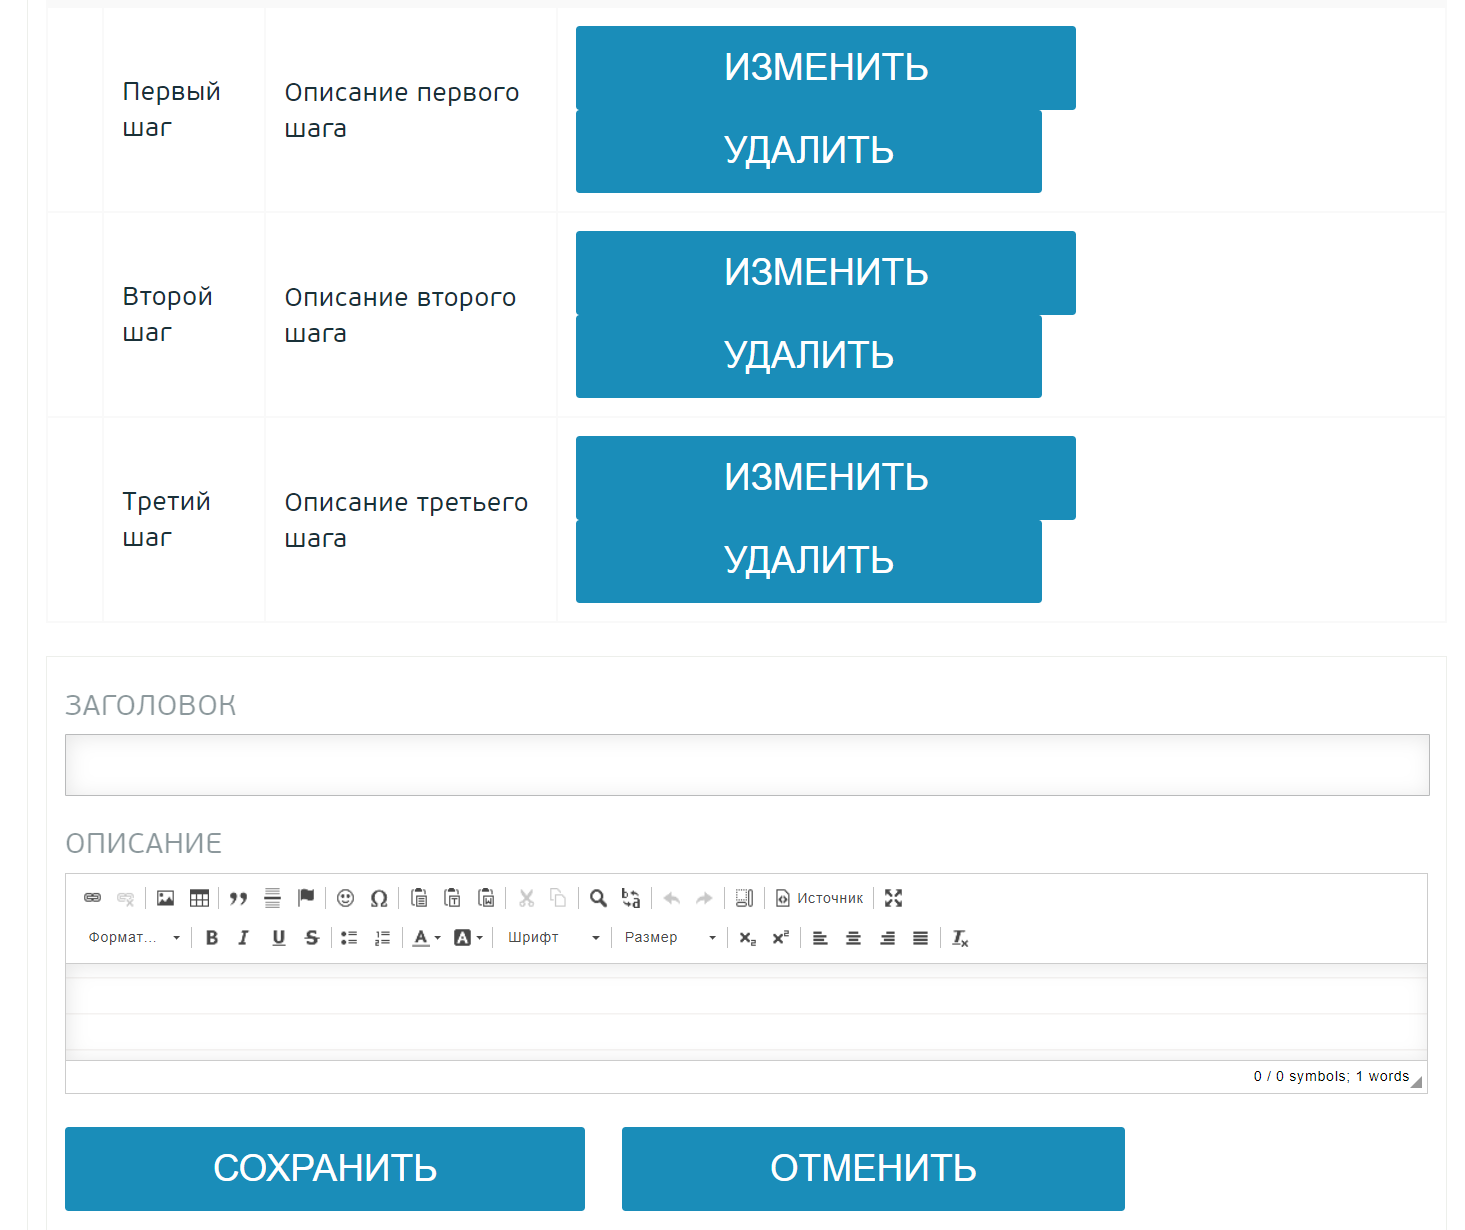This screenshot has height=1230, width=1465.
Task: Maximize the editor to fullscreen
Action: point(893,898)
